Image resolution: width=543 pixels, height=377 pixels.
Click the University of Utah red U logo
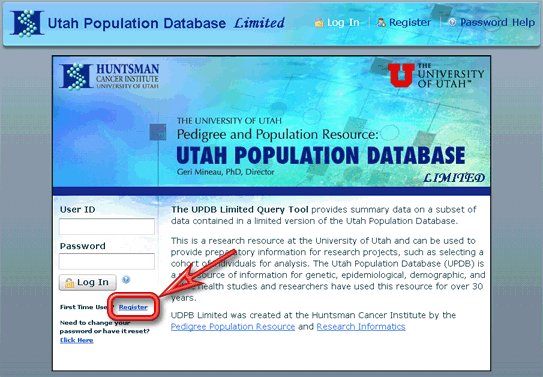[401, 75]
